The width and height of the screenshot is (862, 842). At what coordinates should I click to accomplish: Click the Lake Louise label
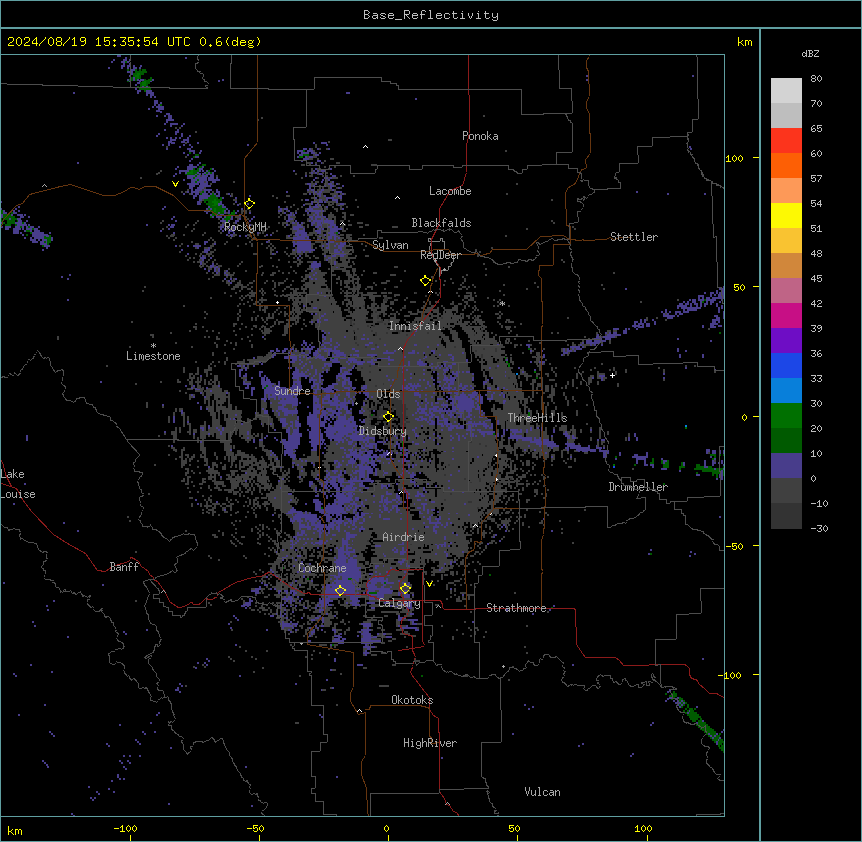click(x=18, y=484)
